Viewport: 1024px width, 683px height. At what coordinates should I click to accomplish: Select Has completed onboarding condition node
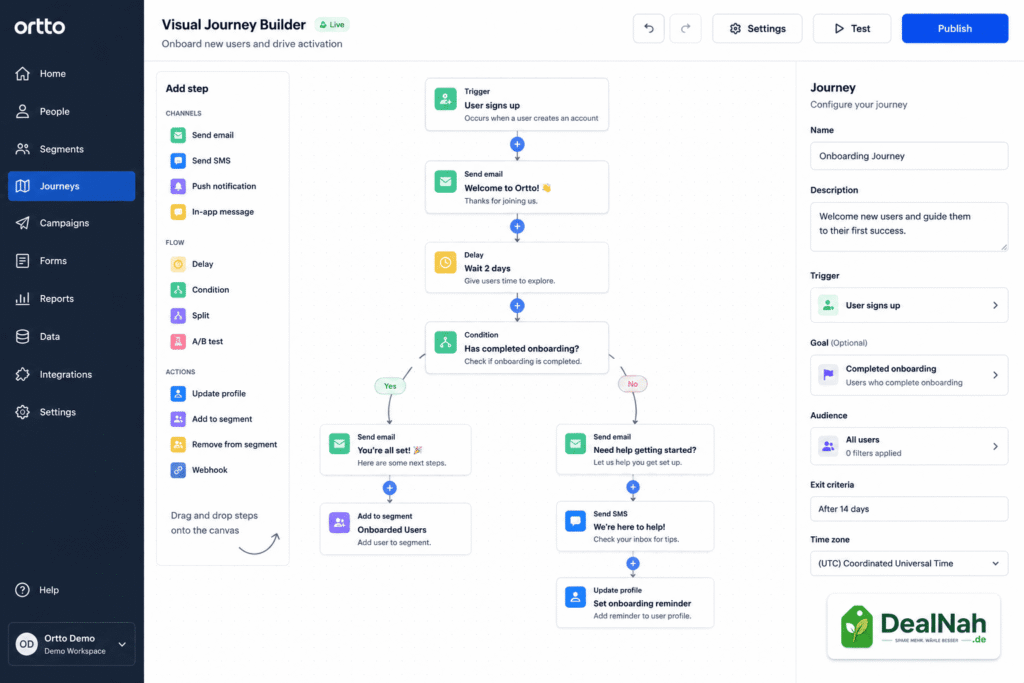coord(517,347)
